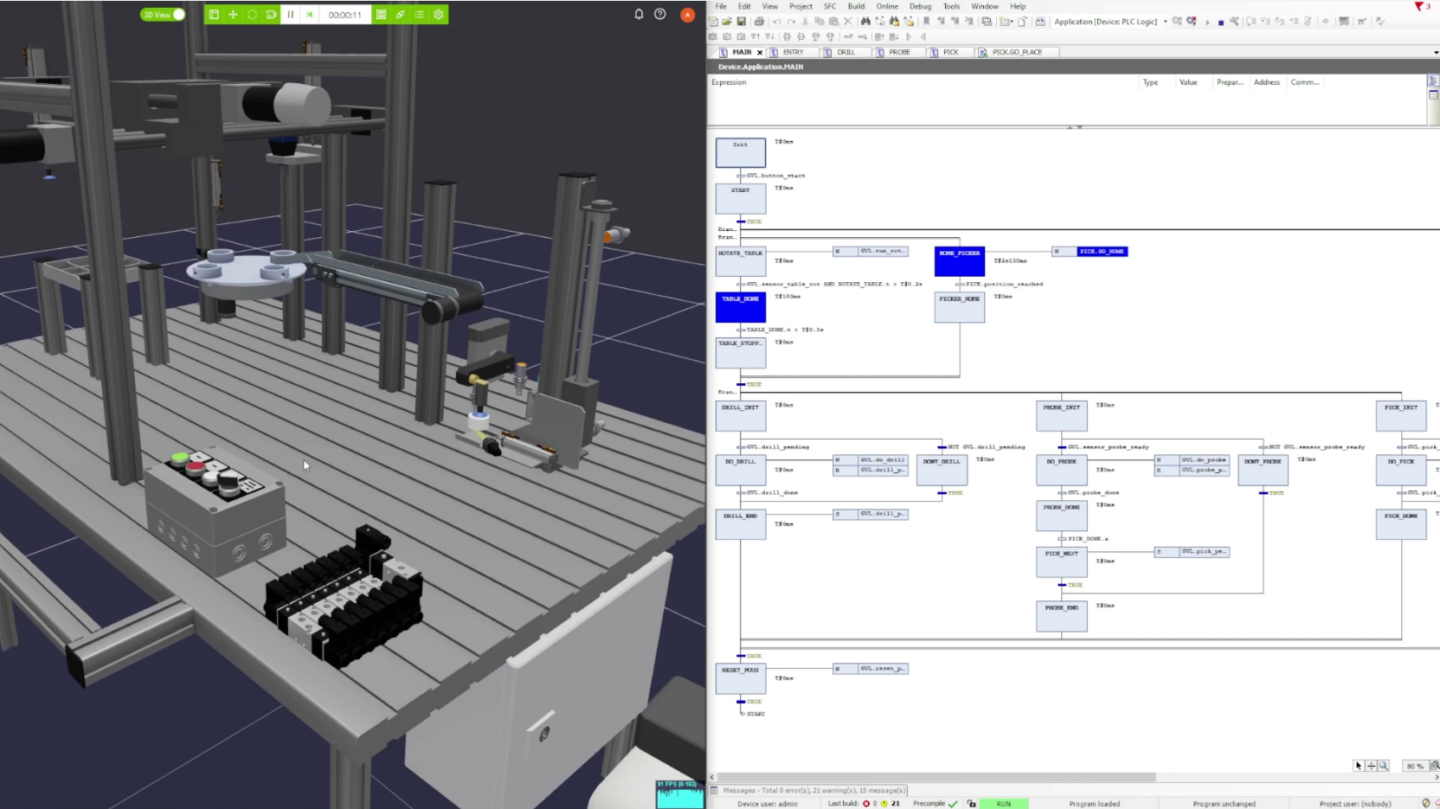Click the Find icon in the CODESYS toolbar
Viewport: 1440px width, 809px height.
pos(868,21)
